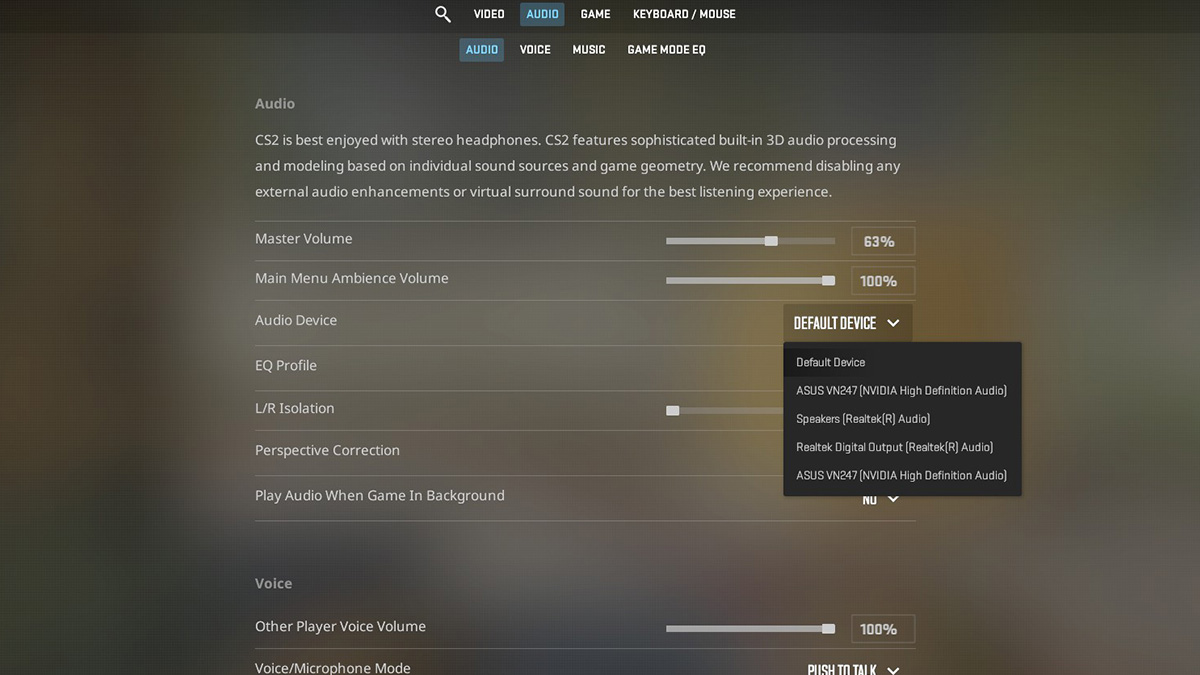Select Speakers (Realtek(R) Audio) option
Screen dimensions: 1200x675
tap(902, 419)
